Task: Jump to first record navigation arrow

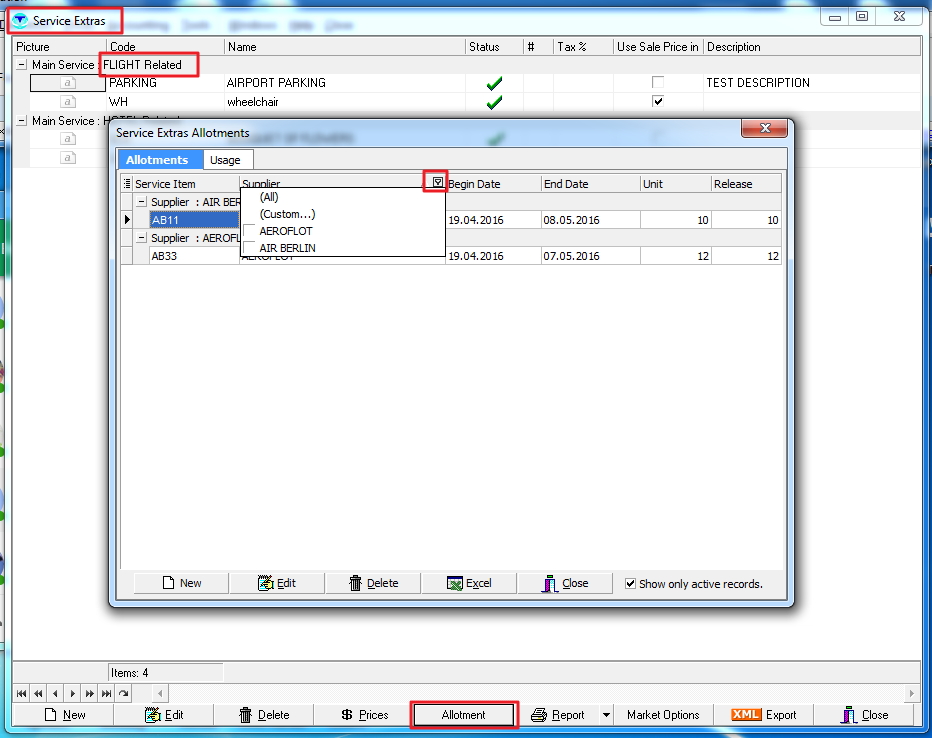Action: (x=22, y=693)
